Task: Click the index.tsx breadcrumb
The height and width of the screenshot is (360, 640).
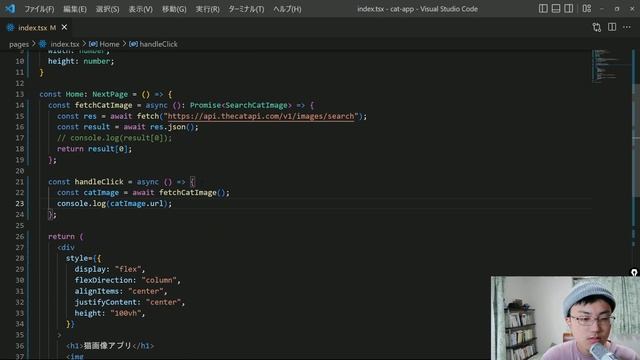Action: click(64, 44)
